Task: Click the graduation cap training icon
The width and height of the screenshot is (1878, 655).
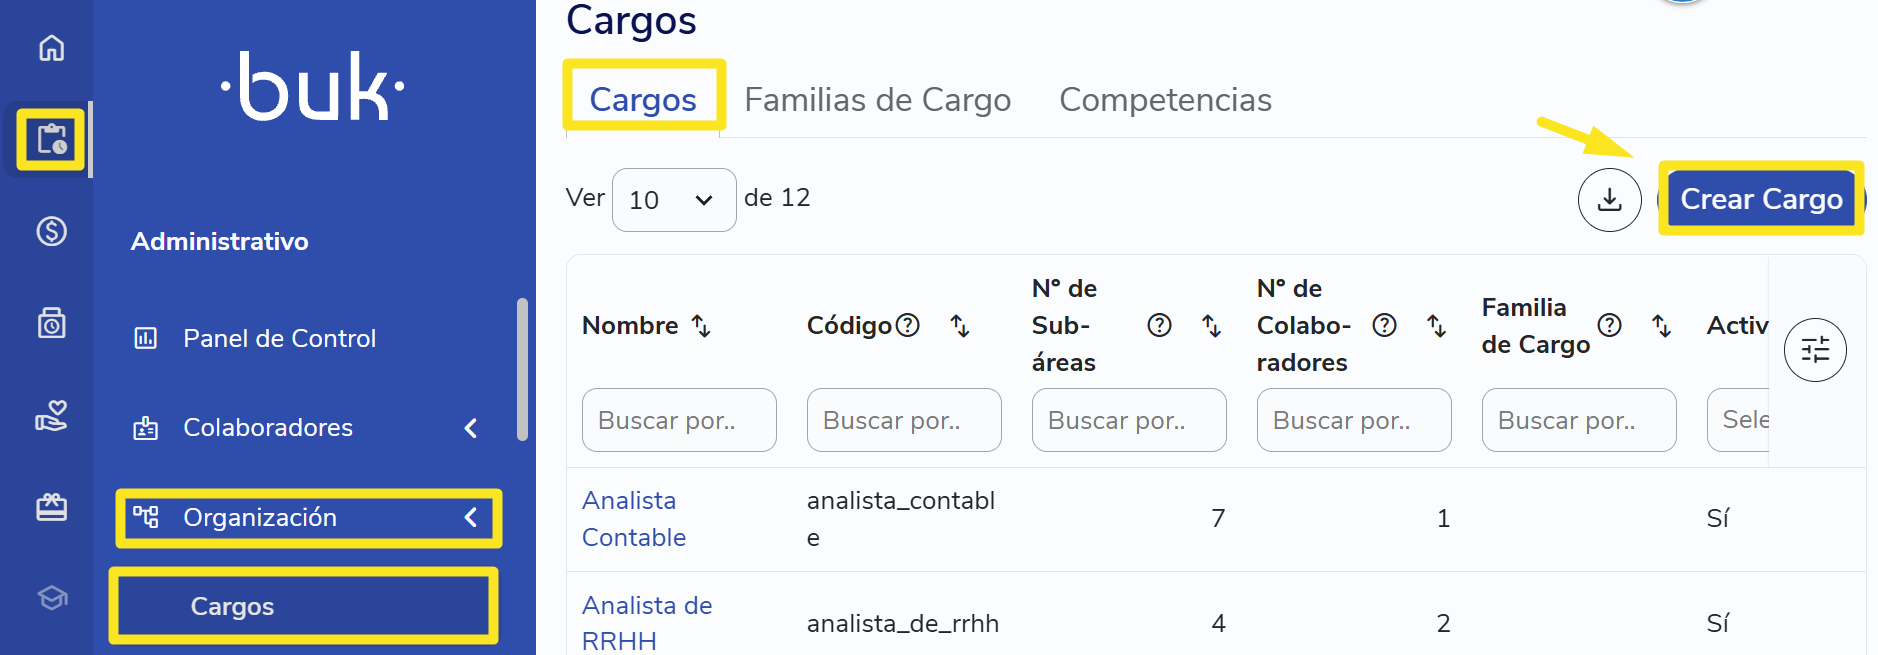Action: tap(52, 598)
